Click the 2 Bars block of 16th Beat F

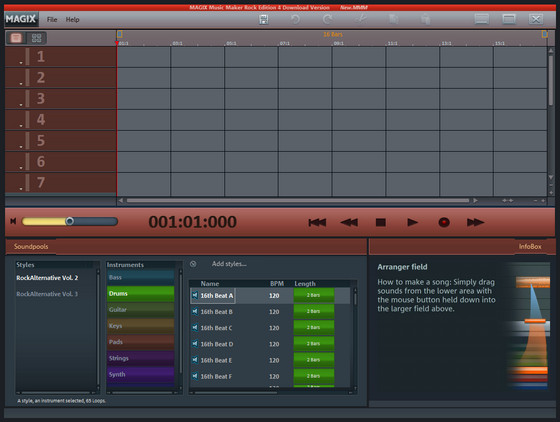[x=314, y=376]
